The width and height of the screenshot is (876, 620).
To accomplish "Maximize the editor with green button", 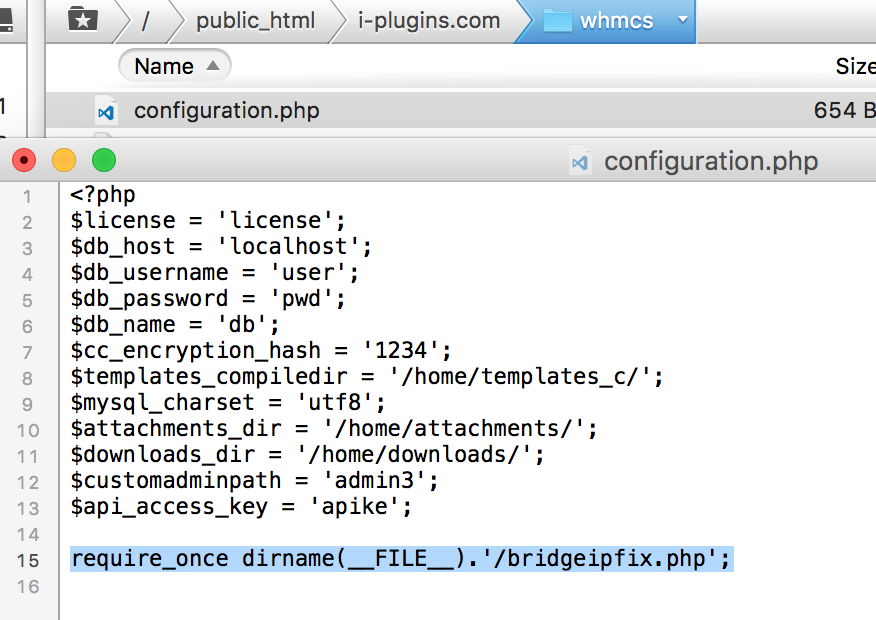I will (x=104, y=161).
